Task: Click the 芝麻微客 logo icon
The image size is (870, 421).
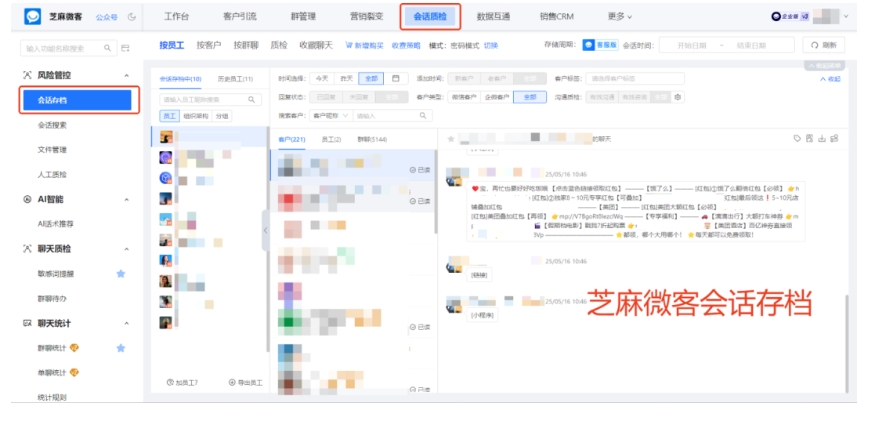Action: click(x=32, y=17)
